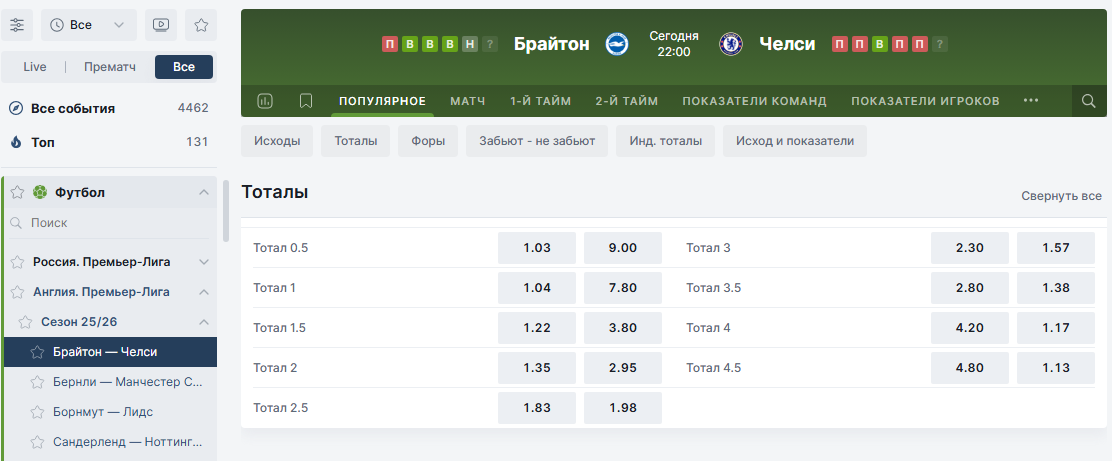Open the match statistics chart icon
Screen dimensions: 1112x461
point(265,101)
